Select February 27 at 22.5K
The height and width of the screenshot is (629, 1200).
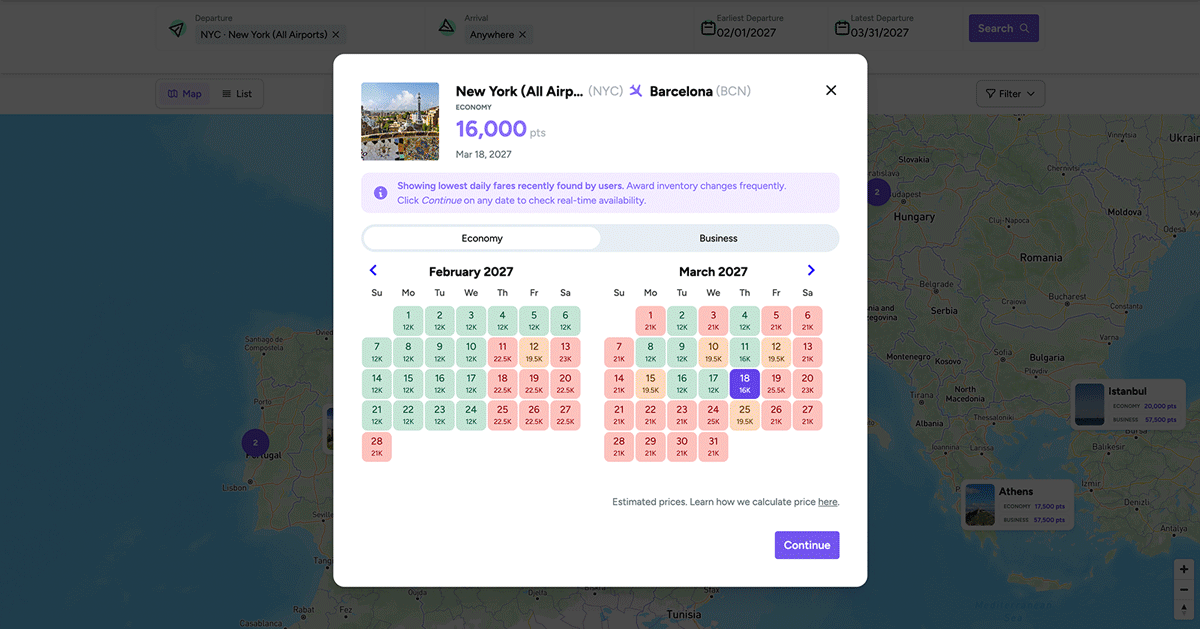click(x=565, y=415)
